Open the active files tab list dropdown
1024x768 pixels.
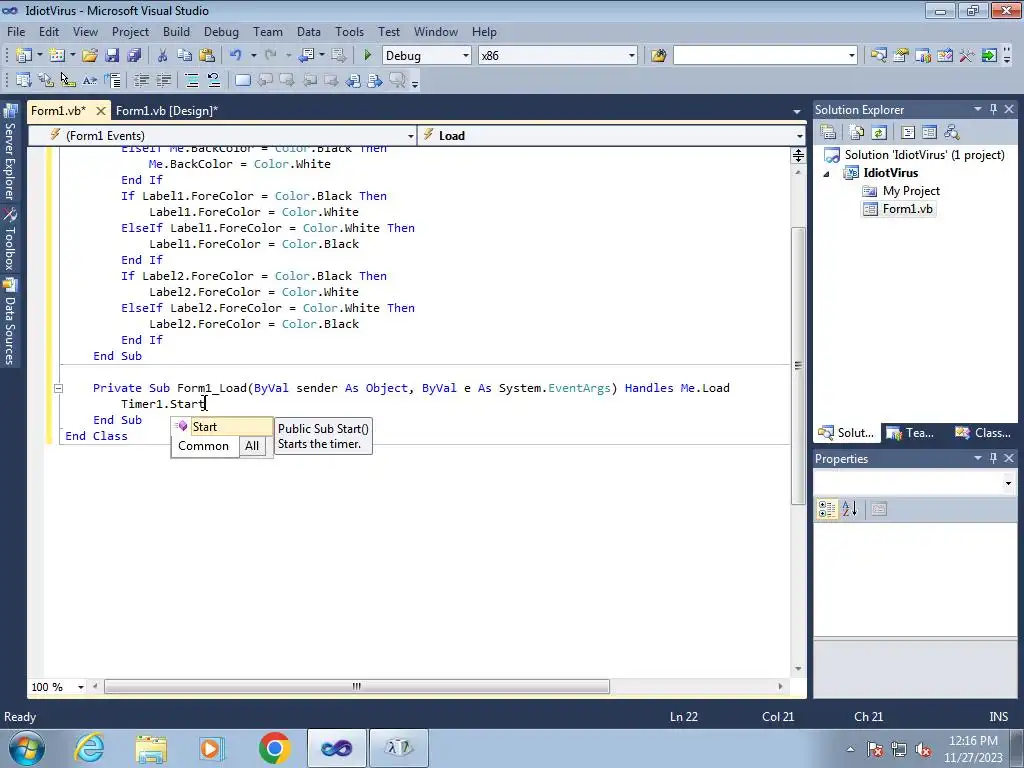[x=797, y=112]
